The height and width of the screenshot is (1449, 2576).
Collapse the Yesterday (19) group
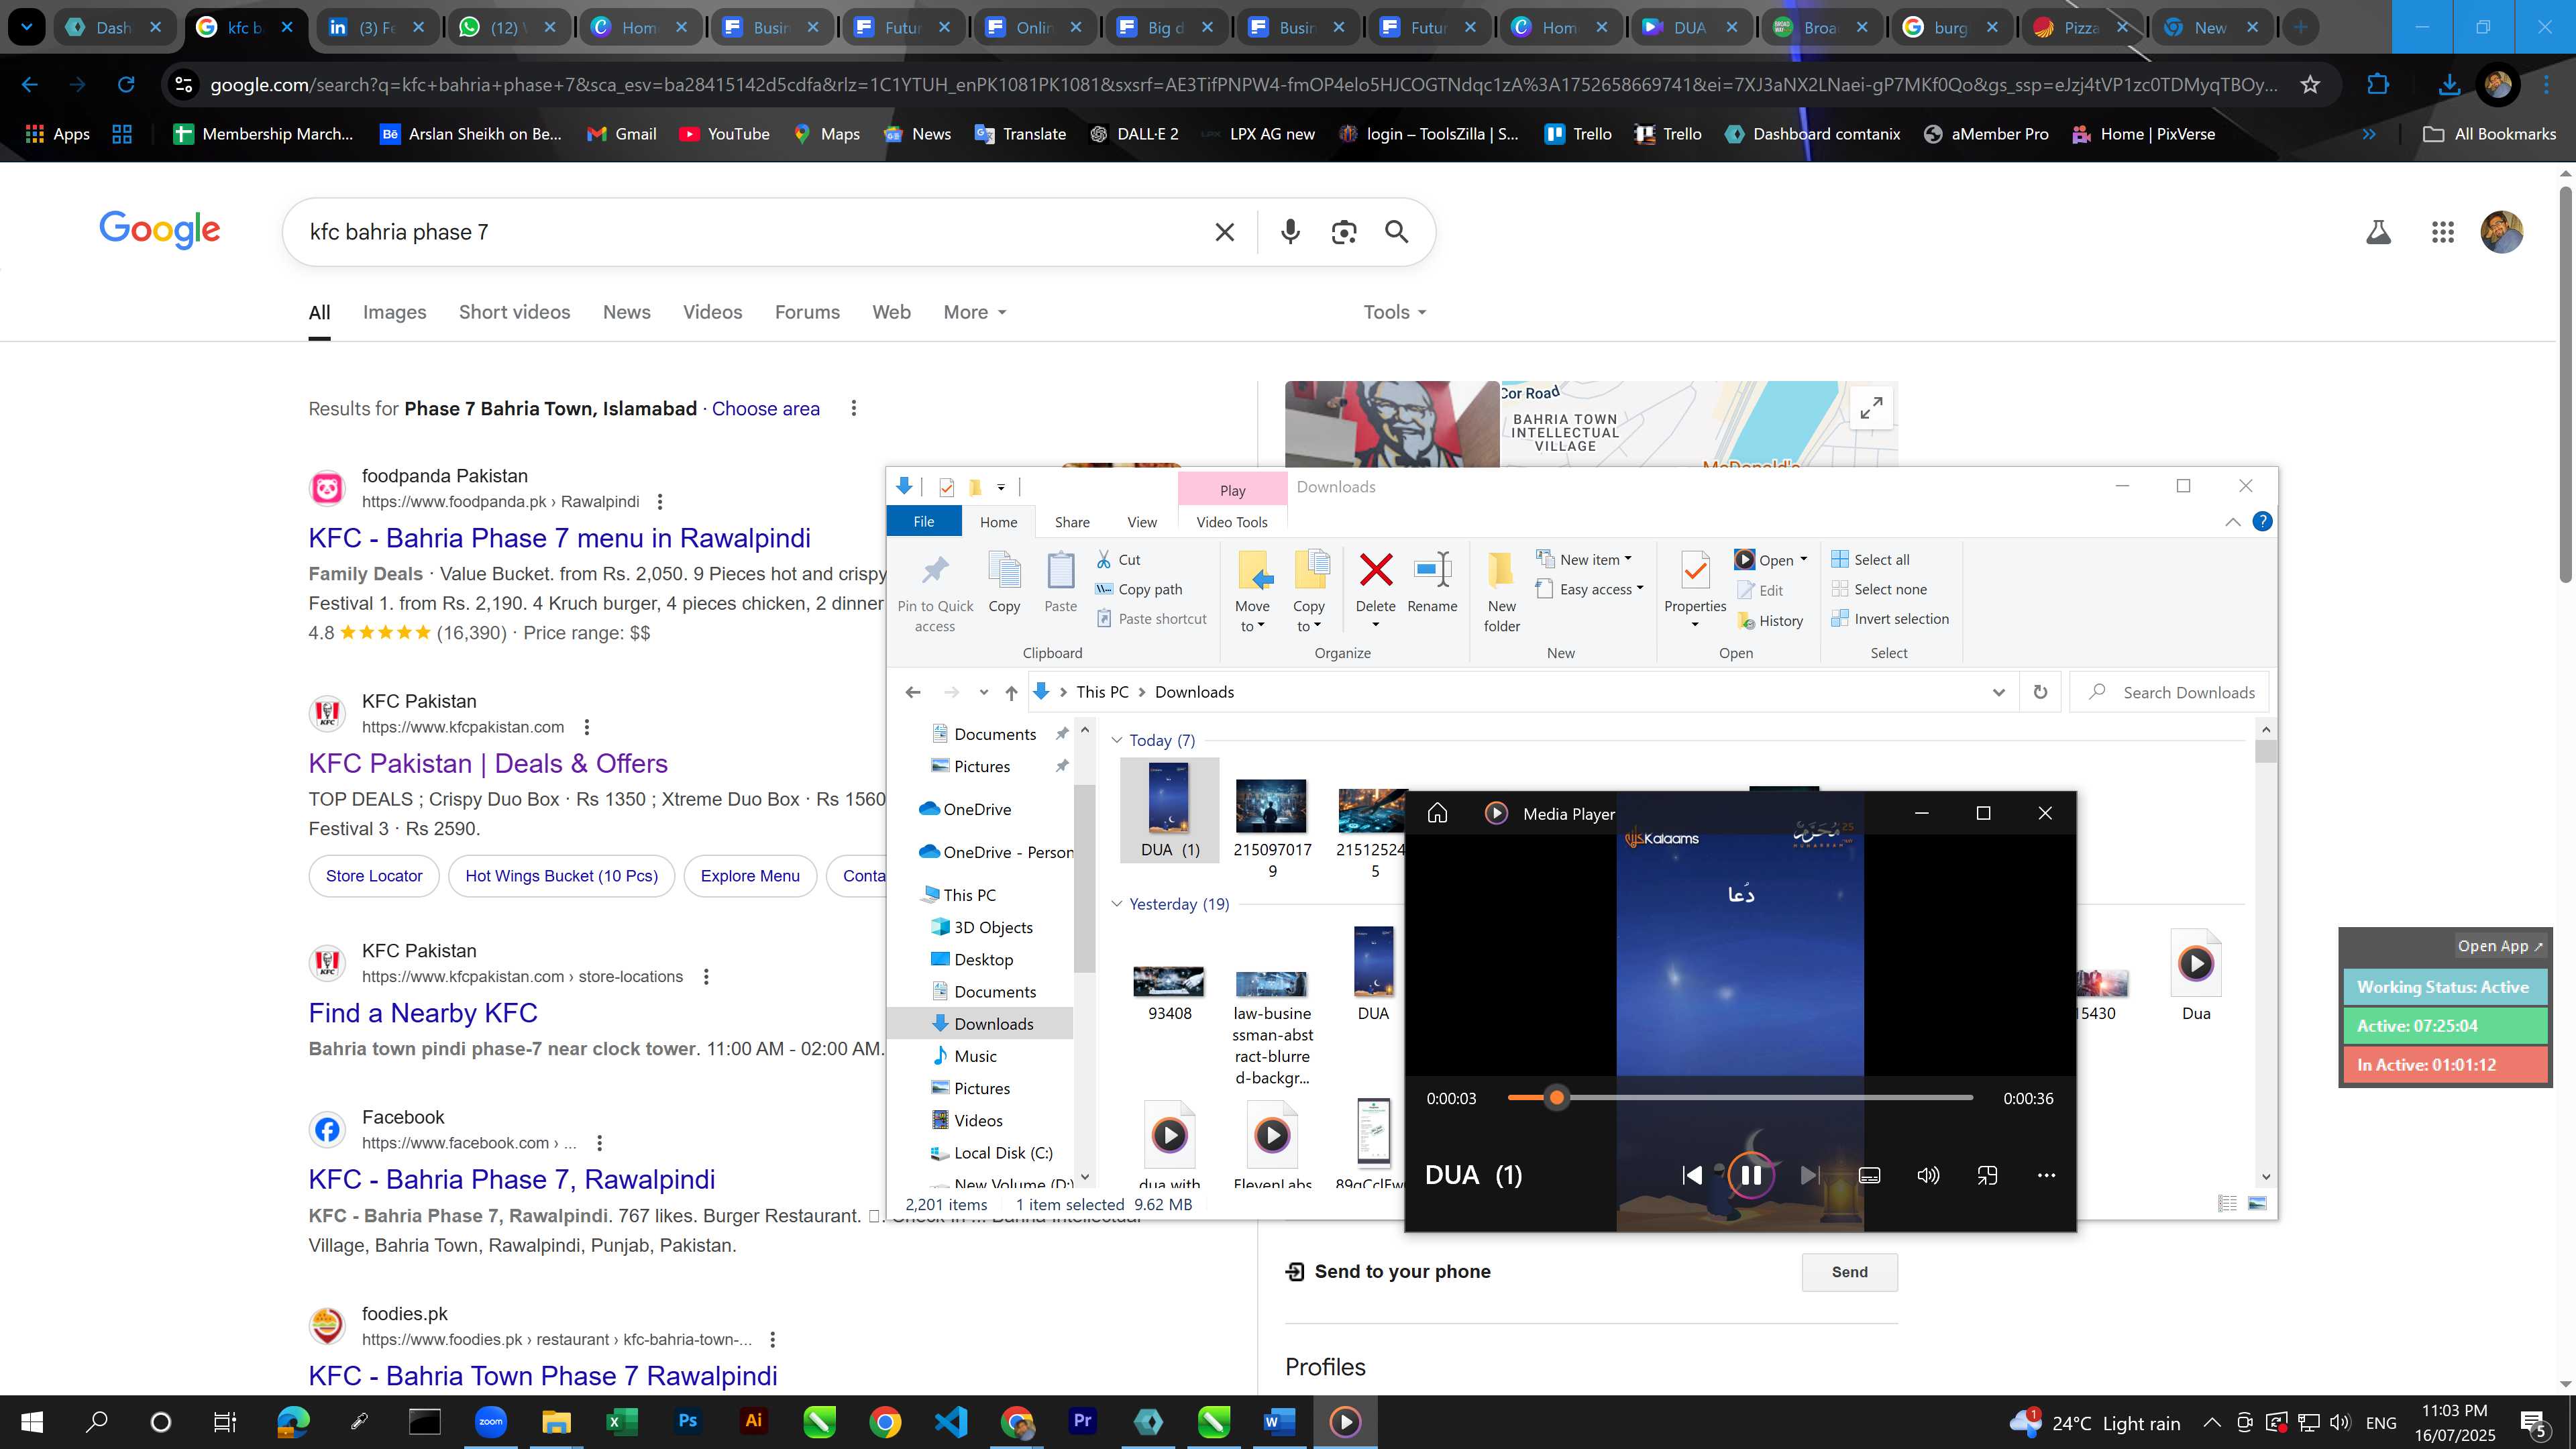pyautogui.click(x=1117, y=904)
